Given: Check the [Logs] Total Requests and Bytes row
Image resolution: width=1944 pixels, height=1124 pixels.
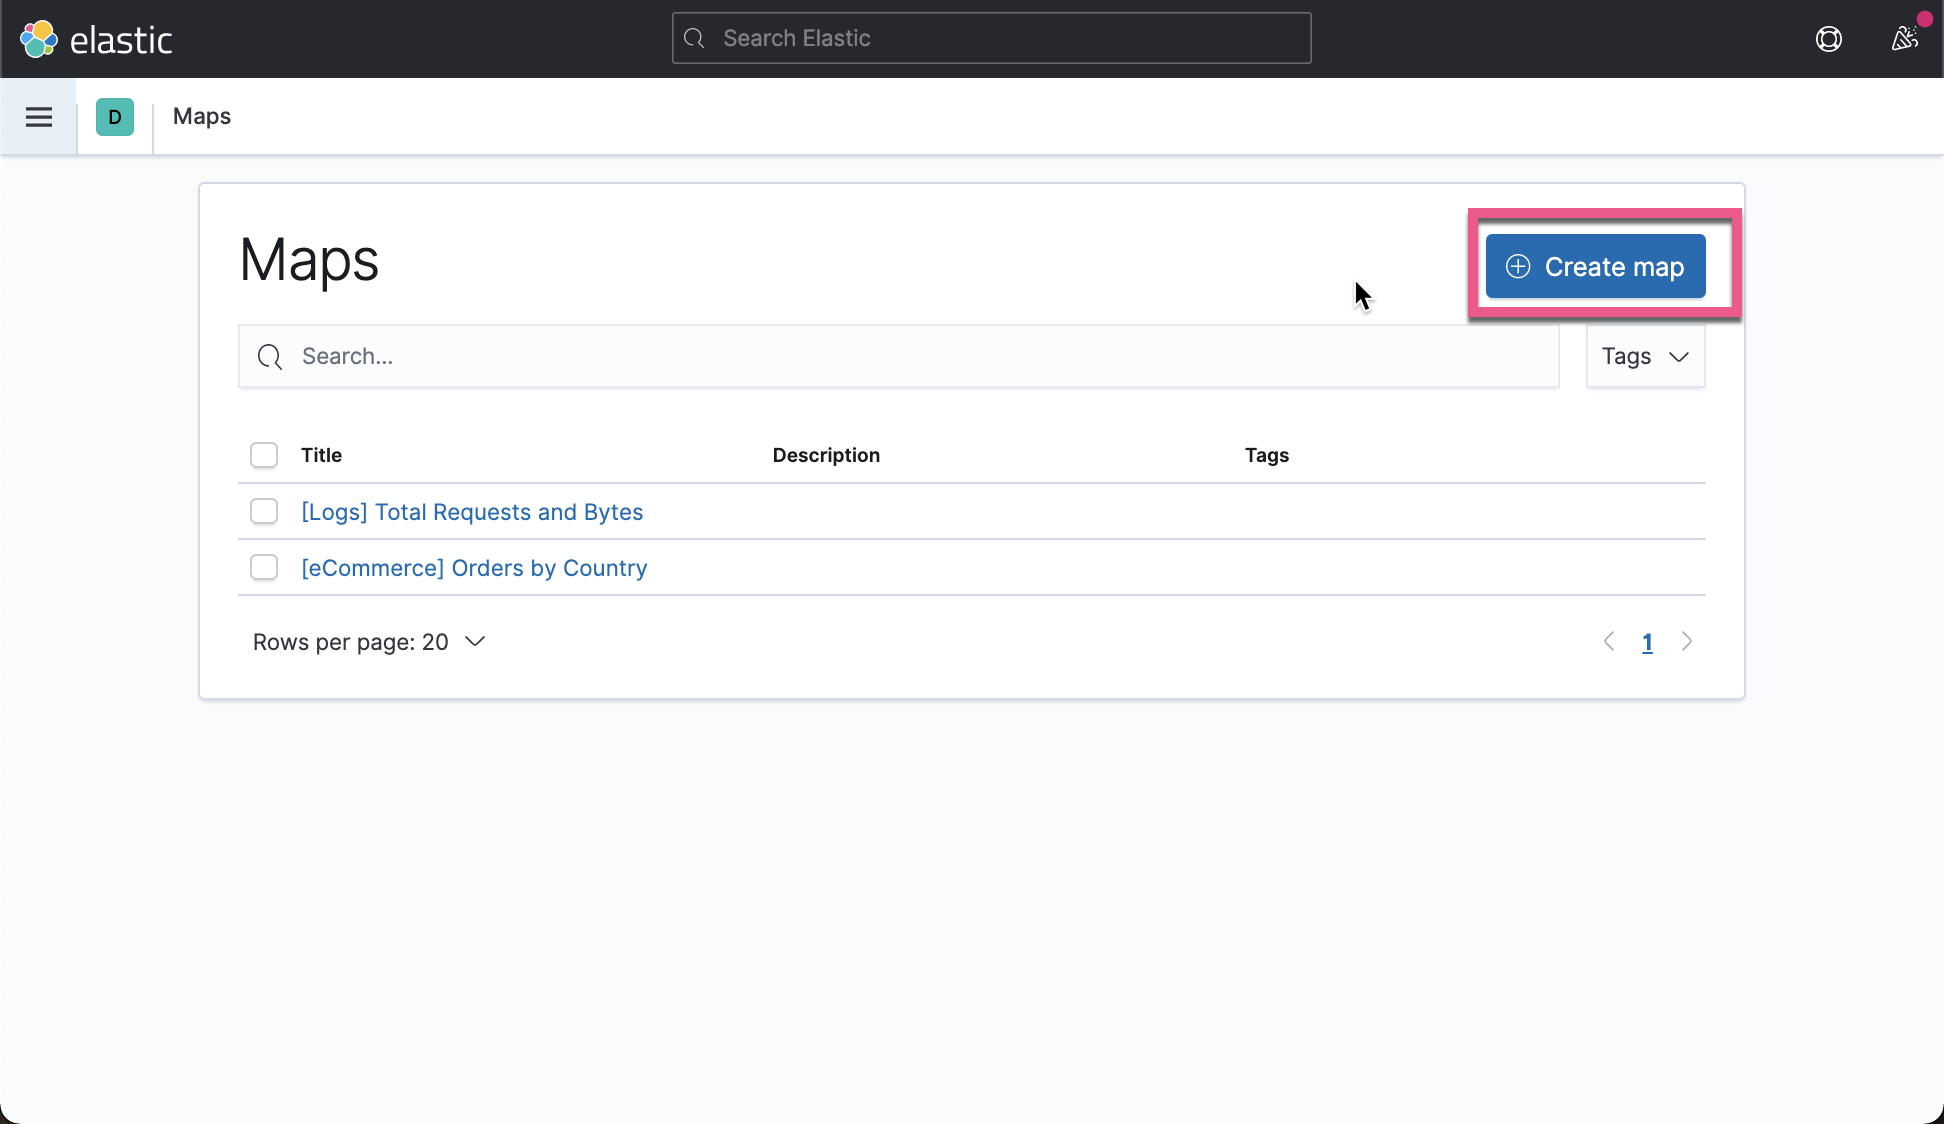Looking at the screenshot, I should tap(263, 511).
